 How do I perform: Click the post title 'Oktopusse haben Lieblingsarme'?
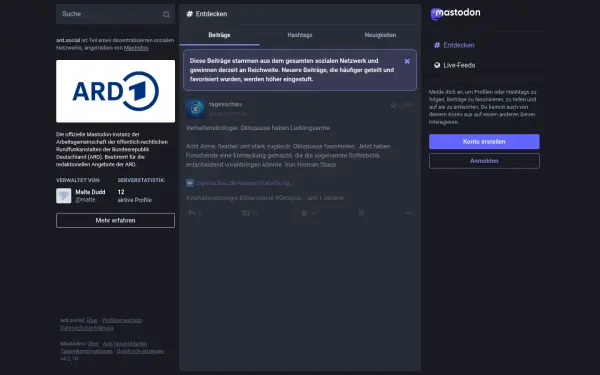(x=285, y=128)
